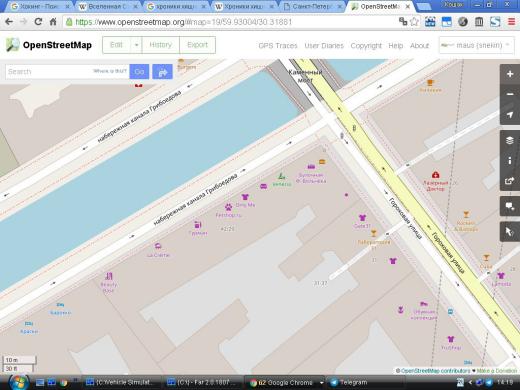520x390 pixels.
Task: Focus the Search input field
Action: point(49,72)
